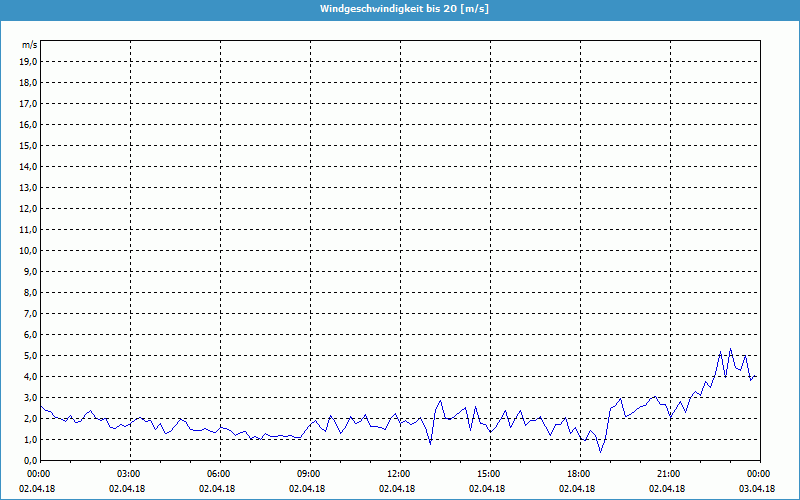Select the 06:00 time axis label

(x=219, y=473)
